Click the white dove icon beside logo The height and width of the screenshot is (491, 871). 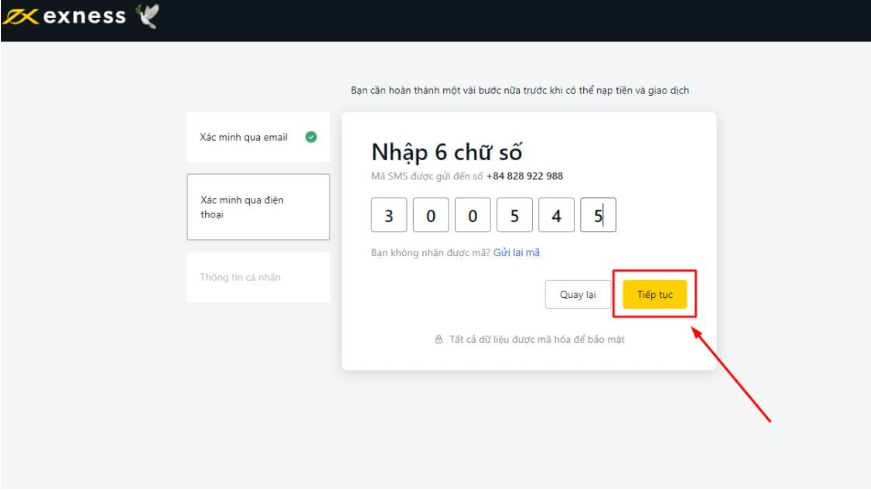pyautogui.click(x=147, y=16)
